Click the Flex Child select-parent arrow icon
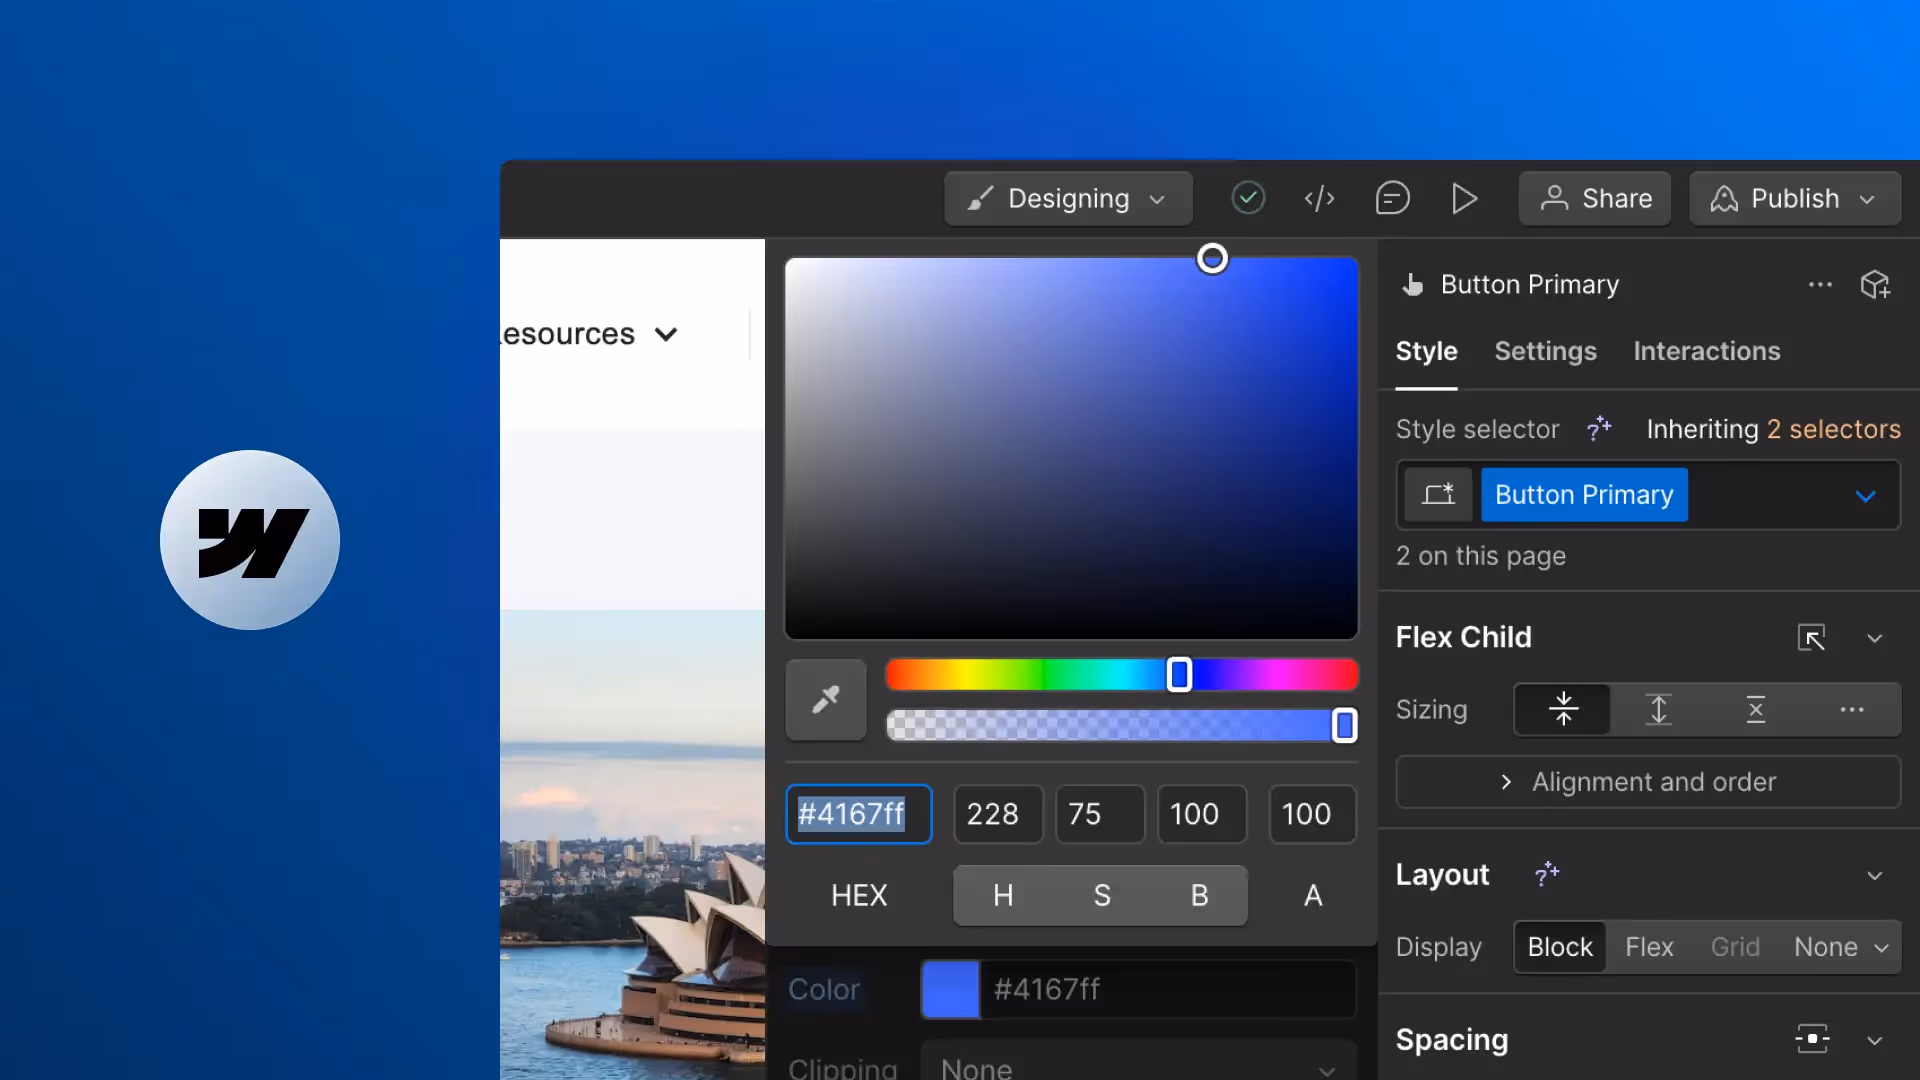 [1811, 638]
